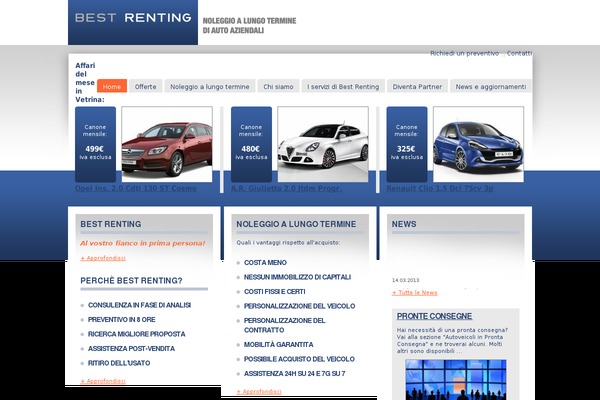Image resolution: width=600 pixels, height=400 pixels.
Task: Click Ricerca migliore proposta item
Action: [x=137, y=334]
